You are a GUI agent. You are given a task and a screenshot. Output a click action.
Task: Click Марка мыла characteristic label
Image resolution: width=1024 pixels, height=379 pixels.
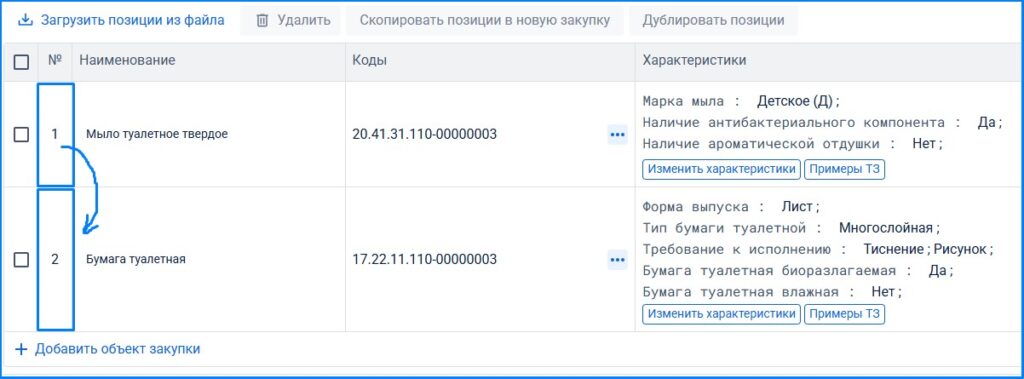click(683, 102)
